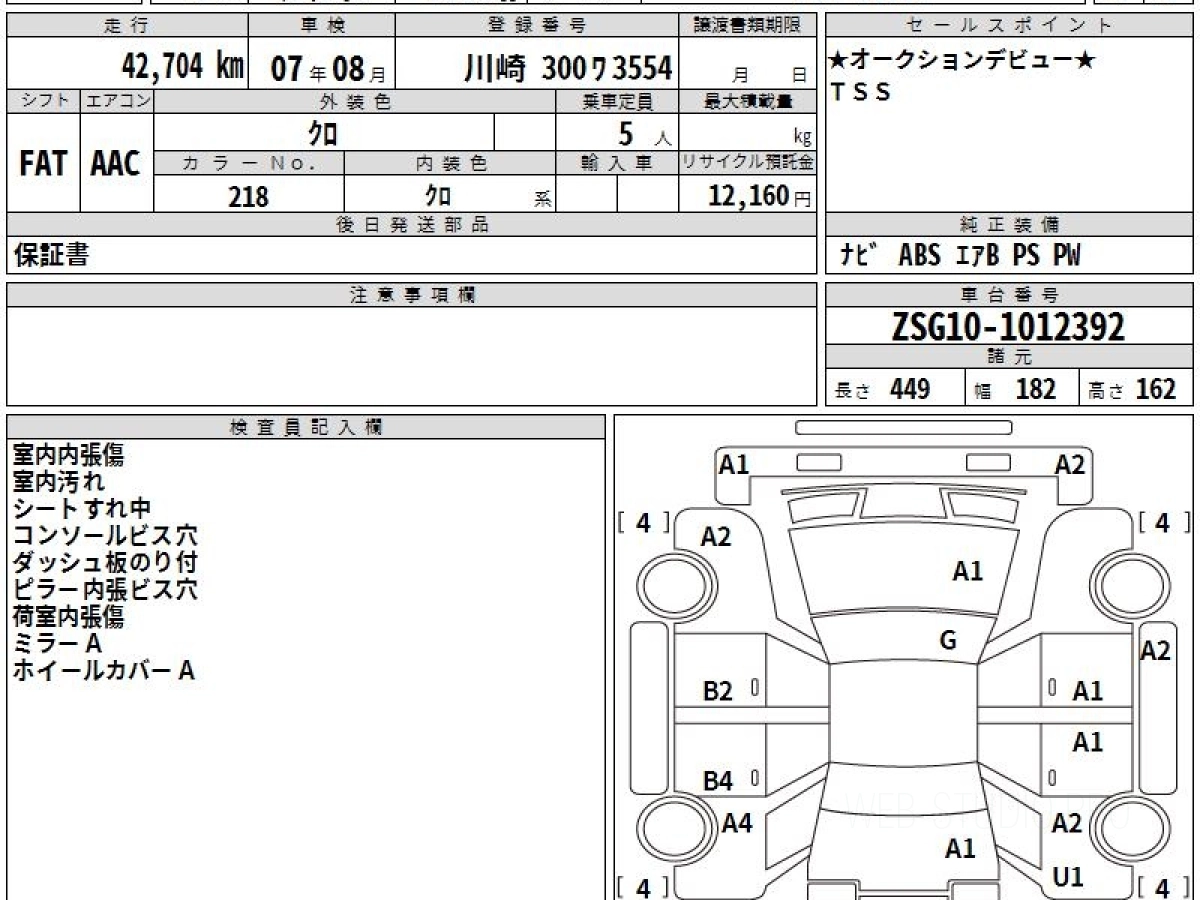Select クロ value under 外装色
The height and width of the screenshot is (900, 1200).
point(322,132)
